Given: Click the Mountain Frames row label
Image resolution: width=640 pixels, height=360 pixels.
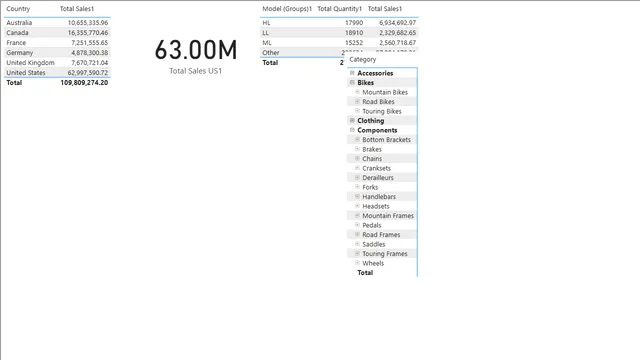Looking at the screenshot, I should click(388, 216).
